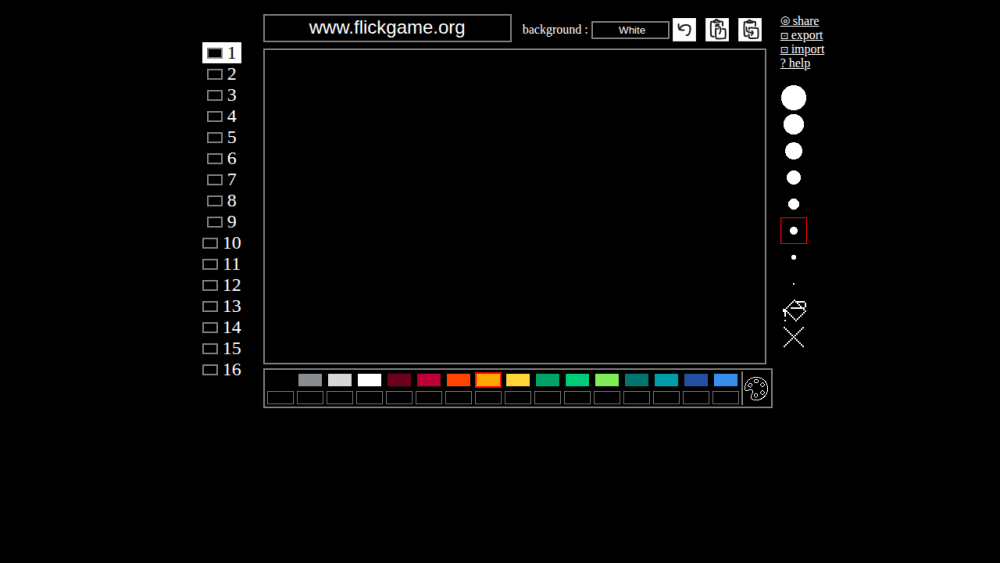1000x563 pixels.
Task: Pick the black color swatch
Action: 280,380
